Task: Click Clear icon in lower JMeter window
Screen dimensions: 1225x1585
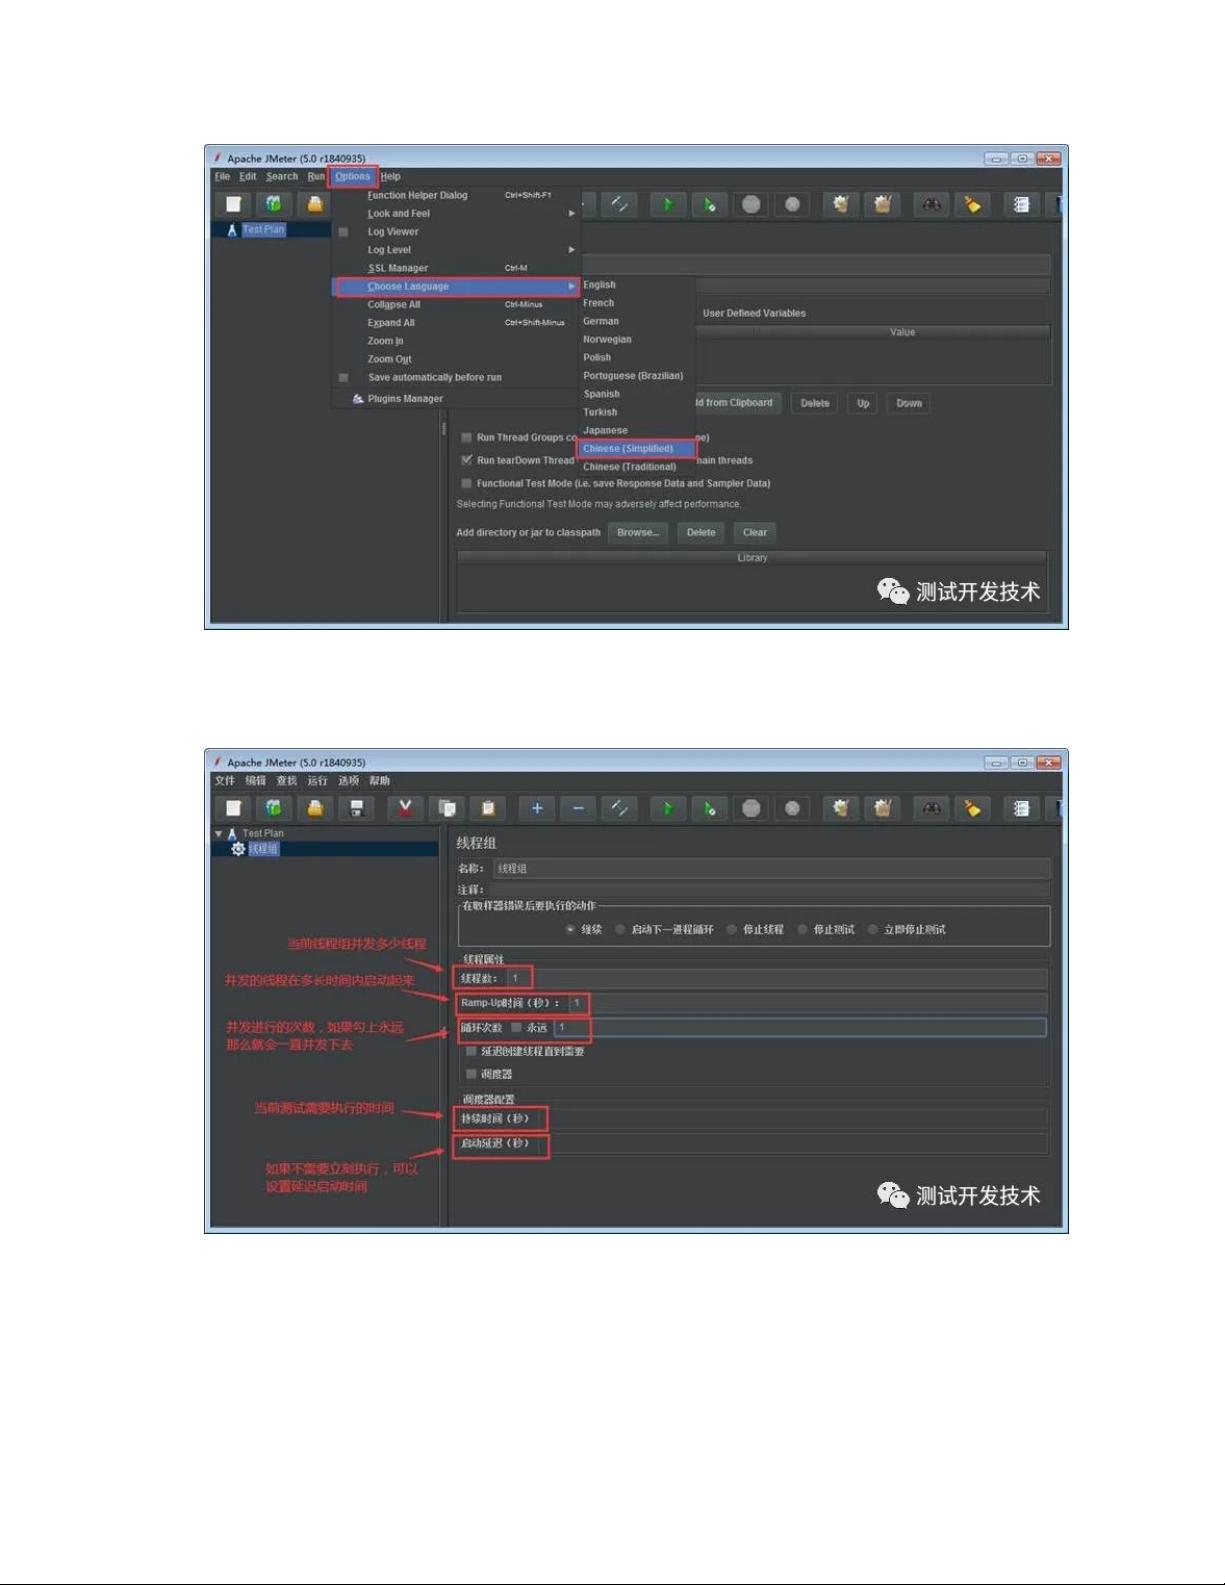Action: (840, 808)
